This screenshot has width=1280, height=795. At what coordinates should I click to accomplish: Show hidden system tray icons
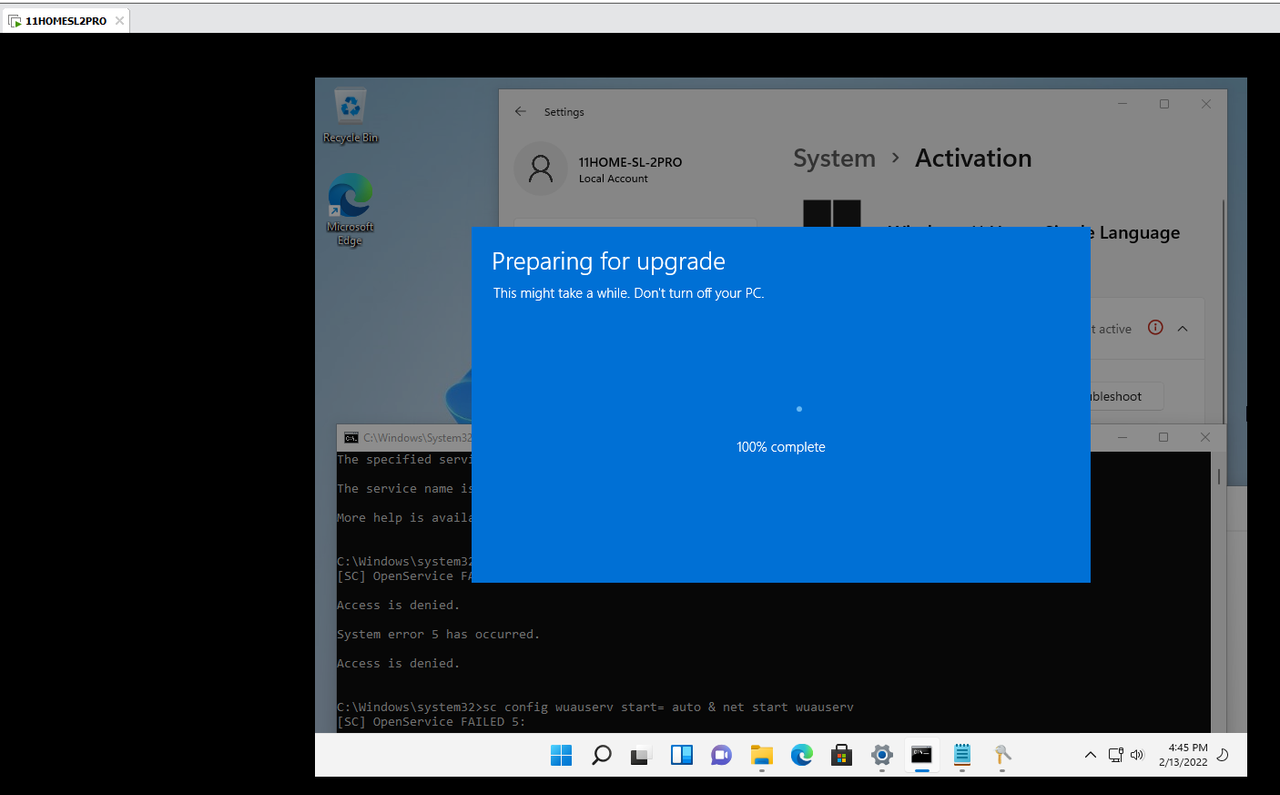[1090, 755]
